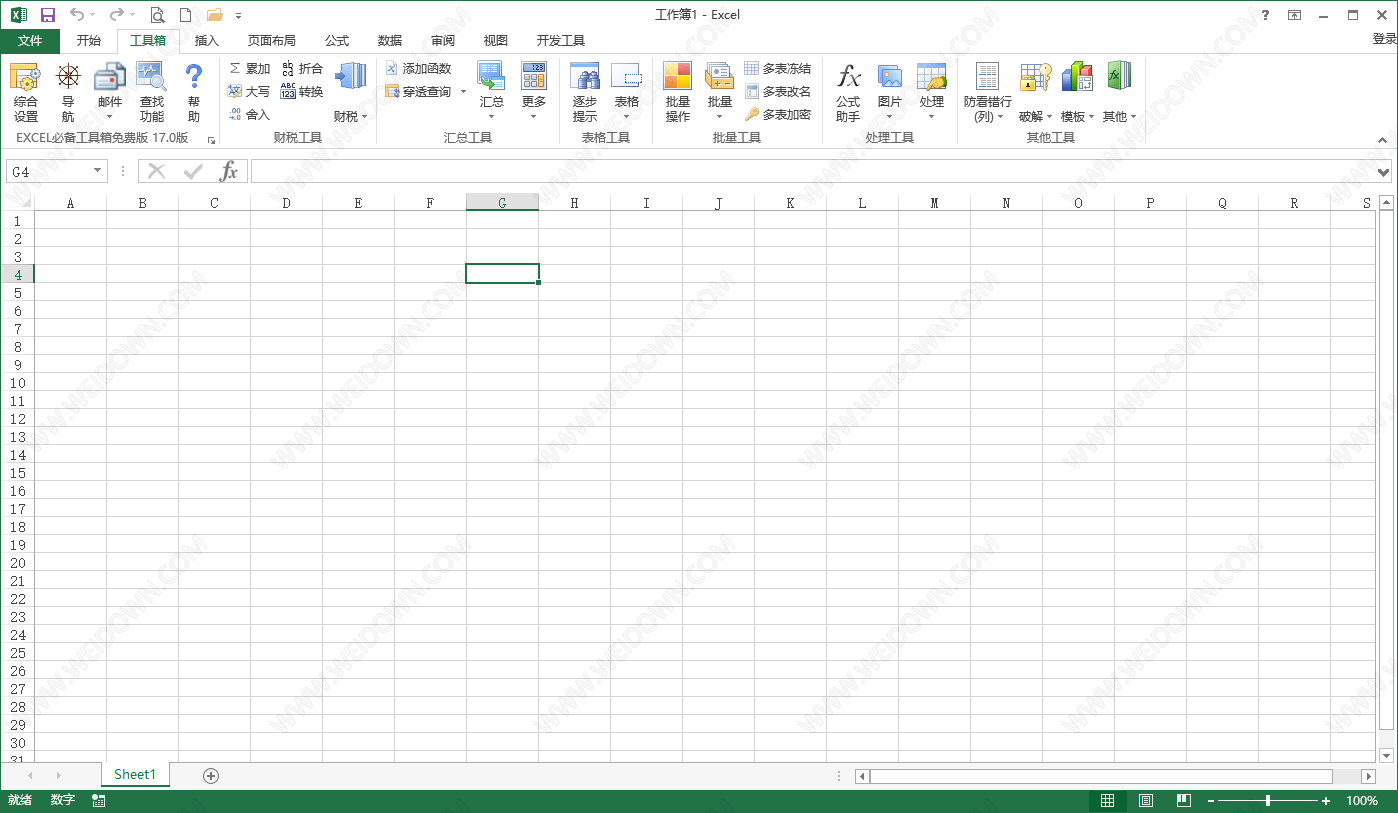Click the Undo arrow in the quick access toolbar

coord(76,15)
